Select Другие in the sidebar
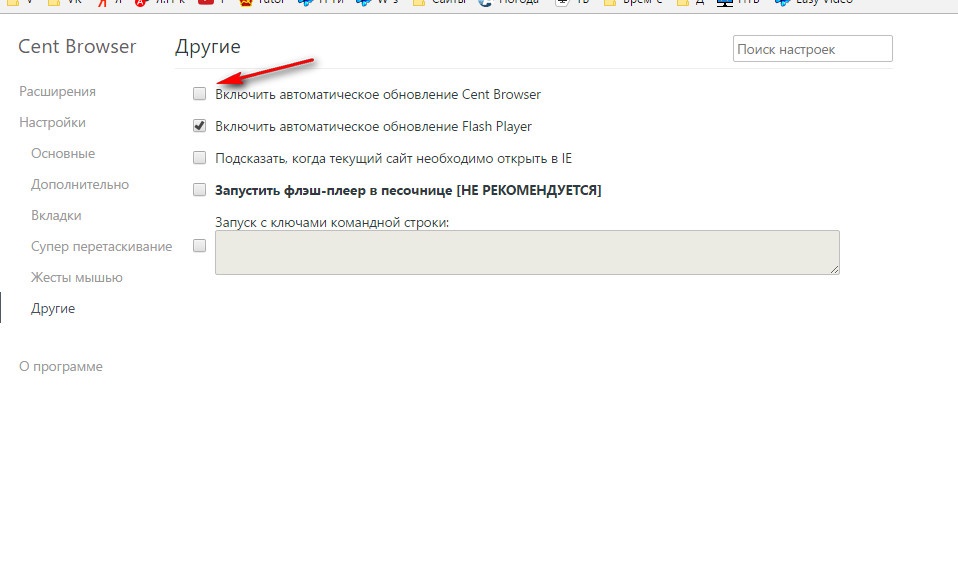The image size is (958, 584). point(53,308)
